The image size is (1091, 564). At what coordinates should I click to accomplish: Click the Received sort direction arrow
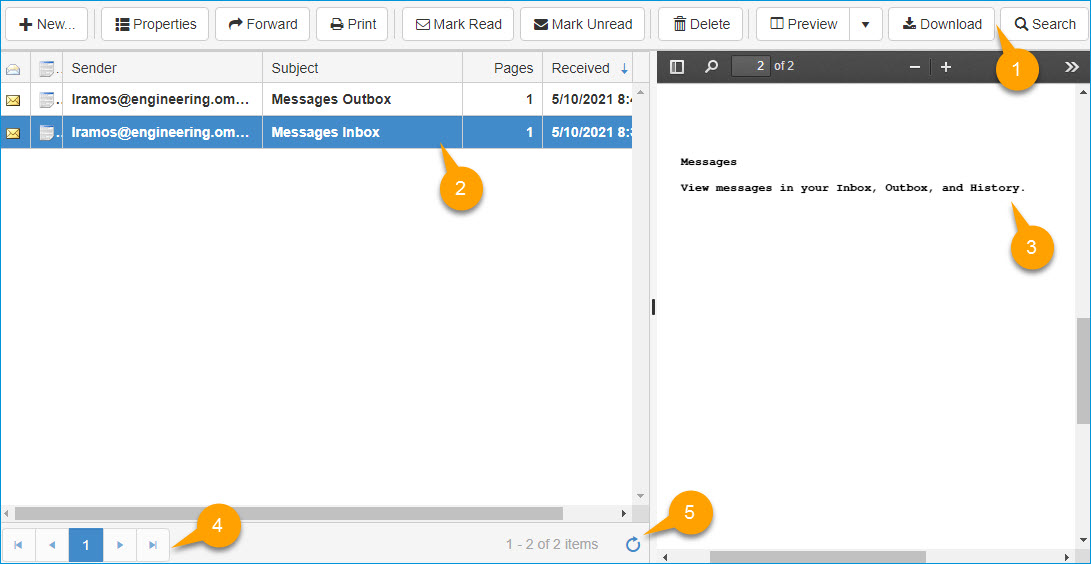pyautogui.click(x=624, y=68)
